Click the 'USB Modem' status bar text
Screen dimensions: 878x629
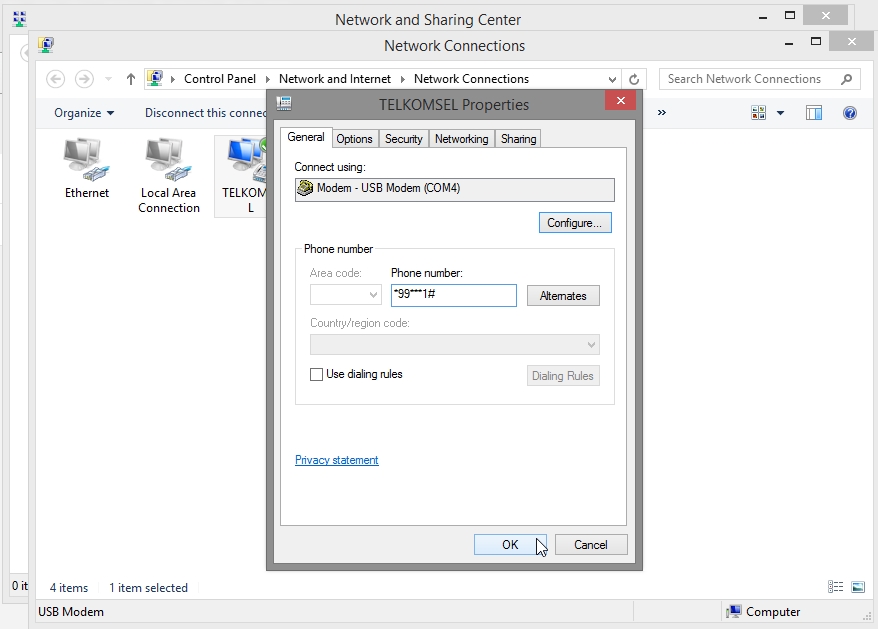coord(71,612)
